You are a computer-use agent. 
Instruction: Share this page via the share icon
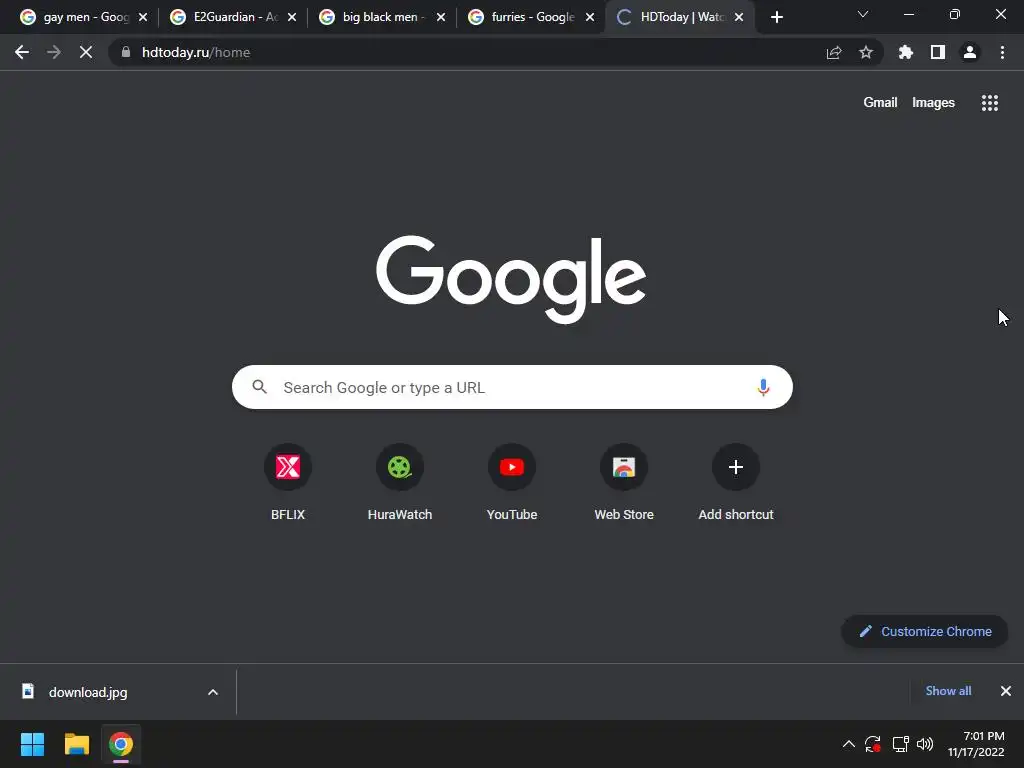point(834,52)
